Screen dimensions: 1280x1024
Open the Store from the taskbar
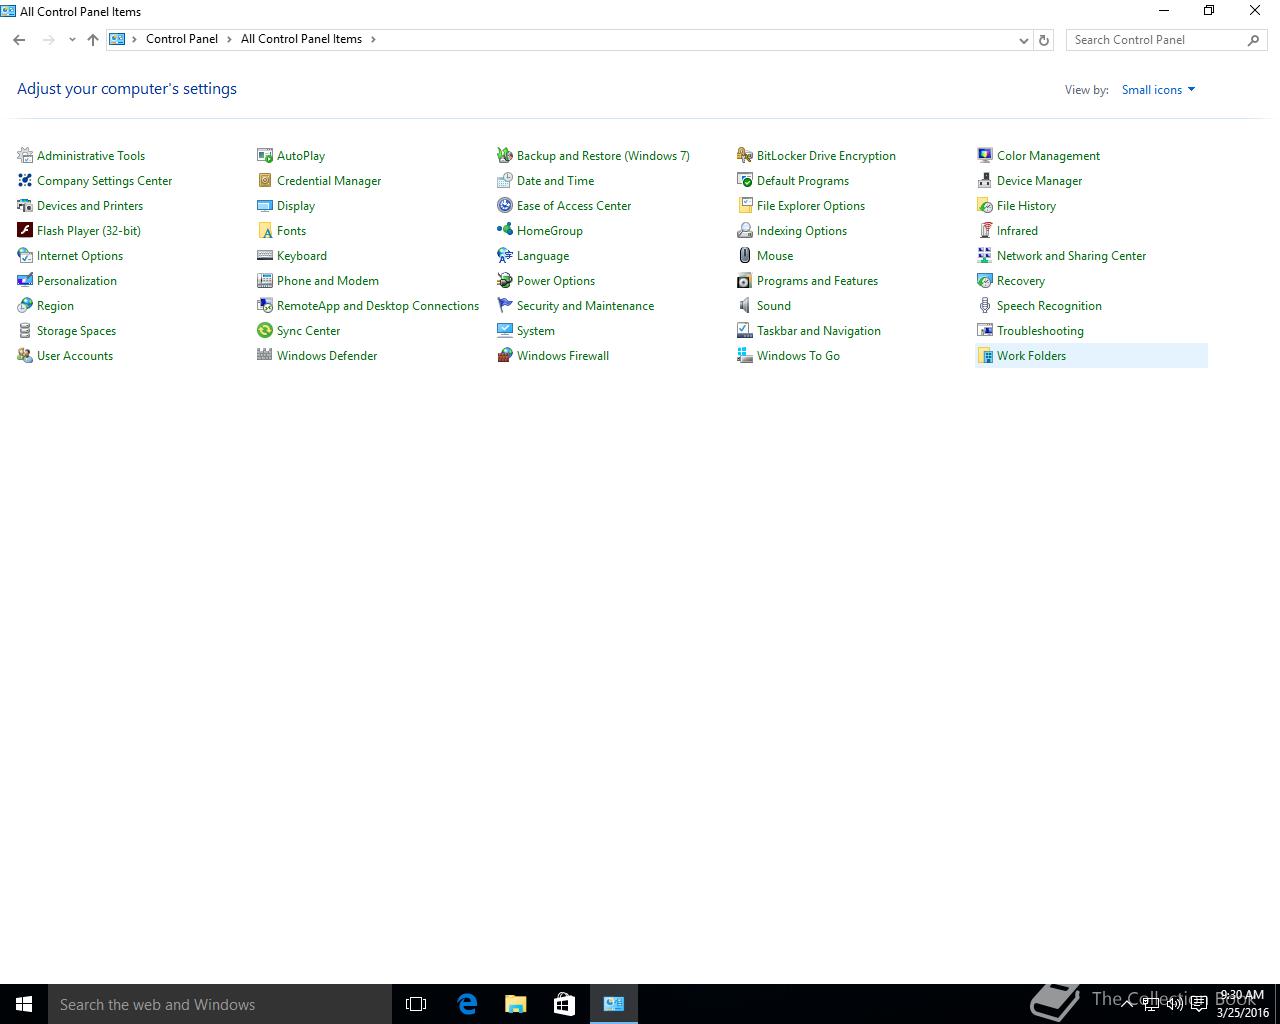pos(564,1004)
